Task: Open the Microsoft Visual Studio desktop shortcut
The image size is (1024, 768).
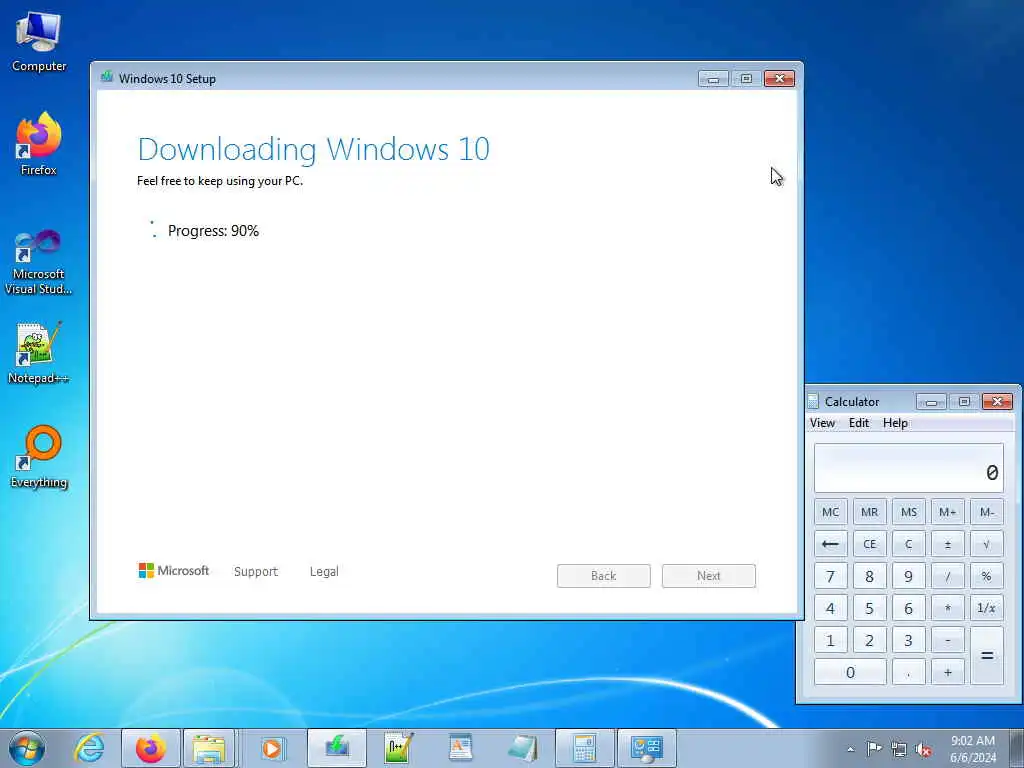Action: click(39, 262)
